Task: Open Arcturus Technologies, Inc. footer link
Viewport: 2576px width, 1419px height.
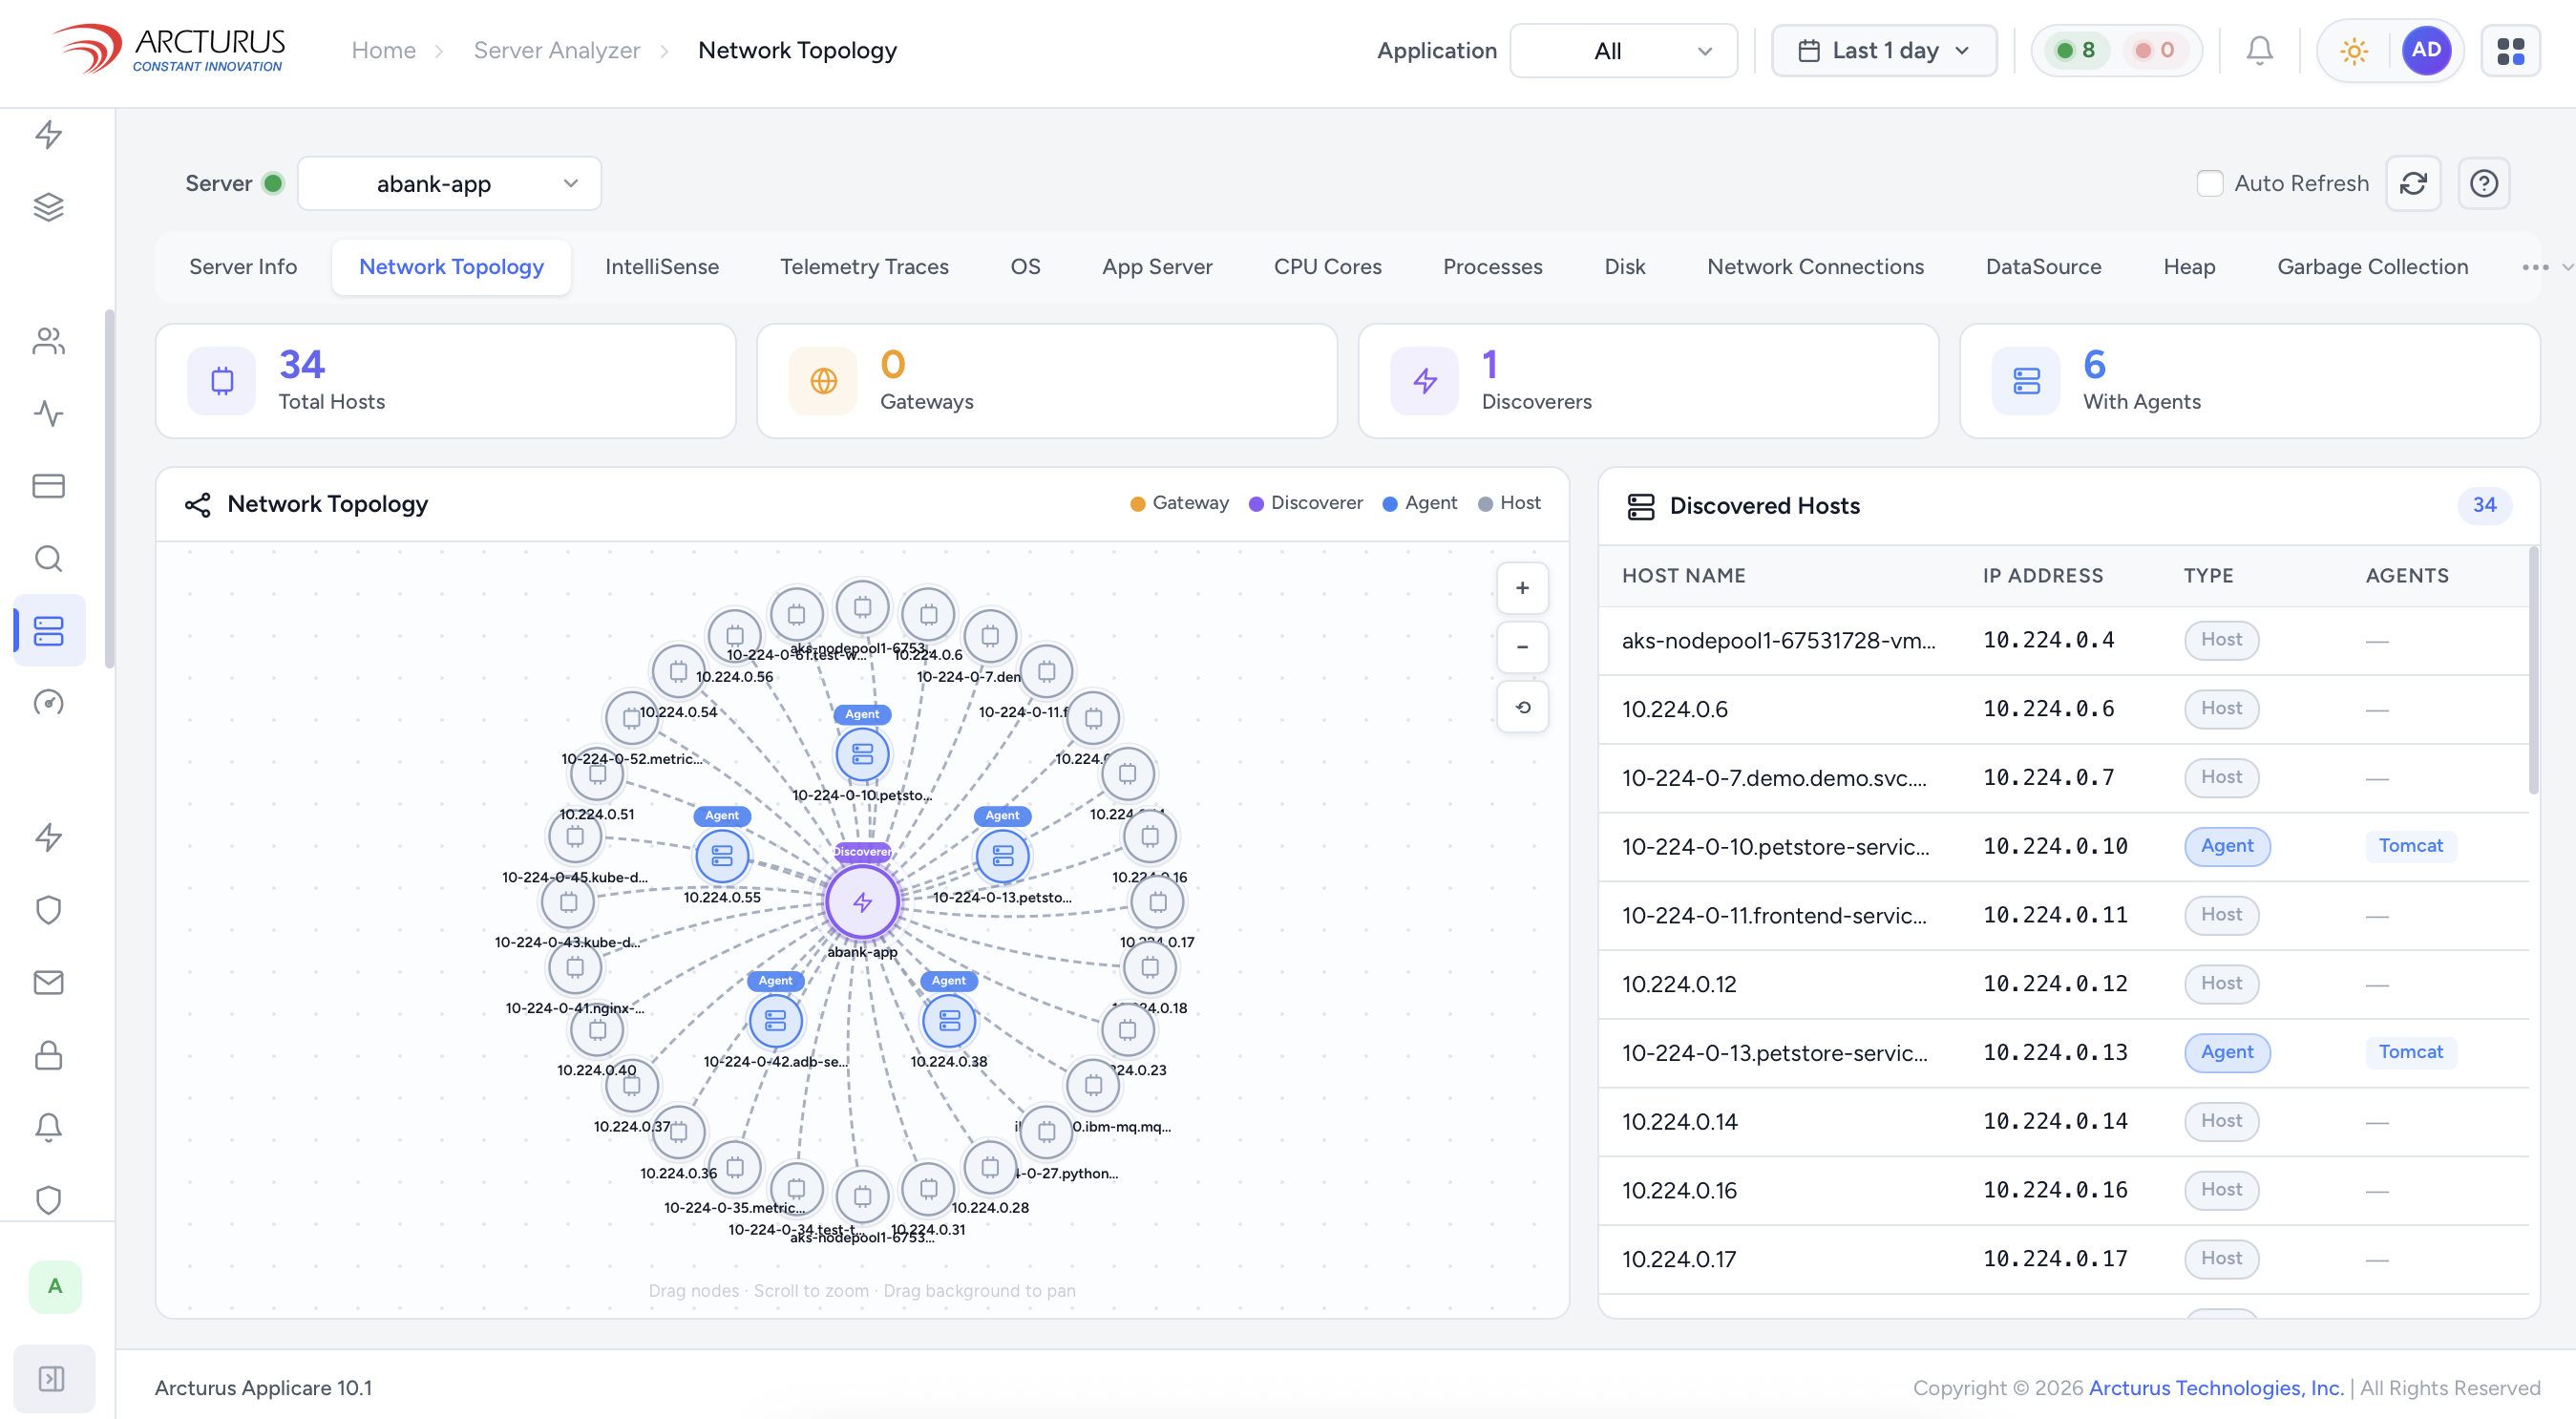Action: (x=2215, y=1388)
